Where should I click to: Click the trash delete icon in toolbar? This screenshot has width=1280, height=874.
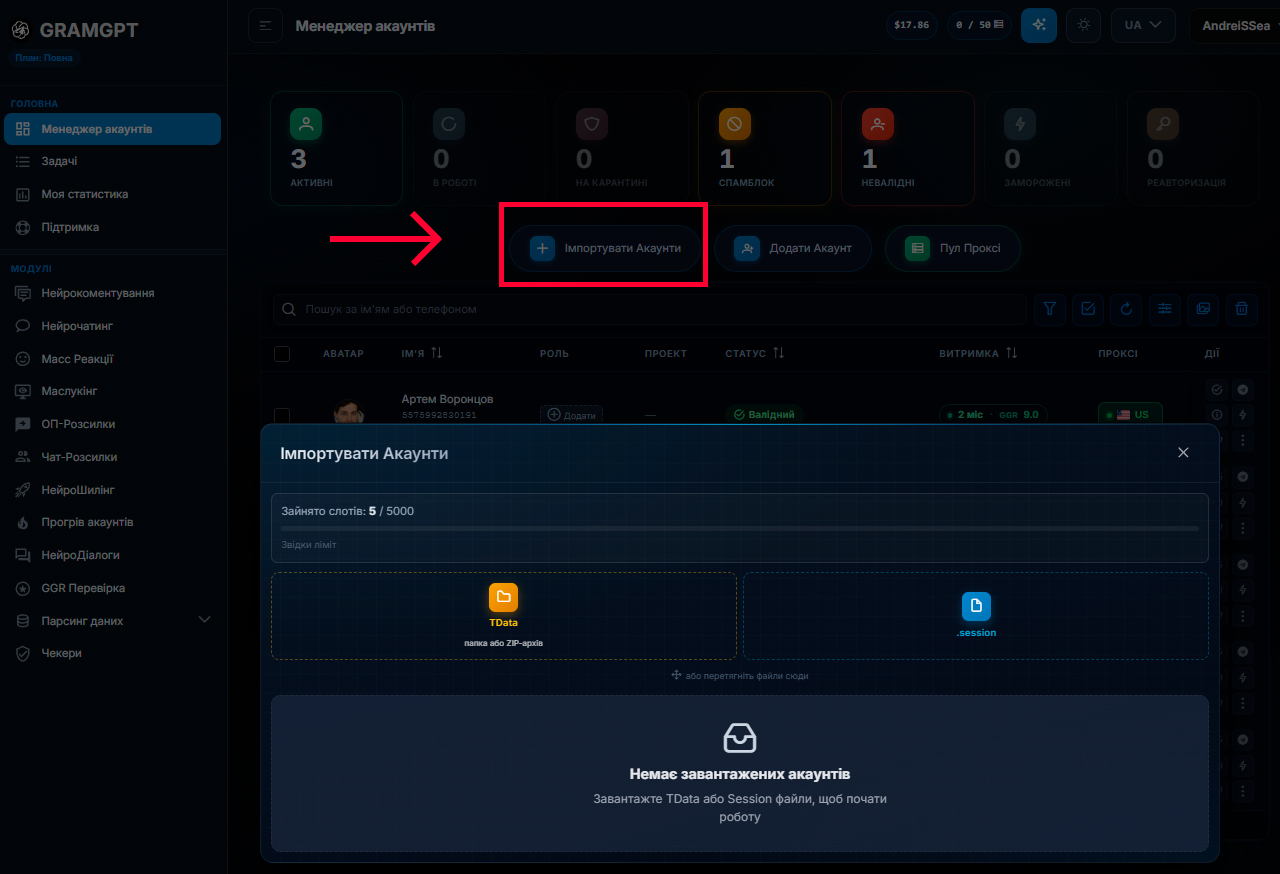pos(1242,309)
